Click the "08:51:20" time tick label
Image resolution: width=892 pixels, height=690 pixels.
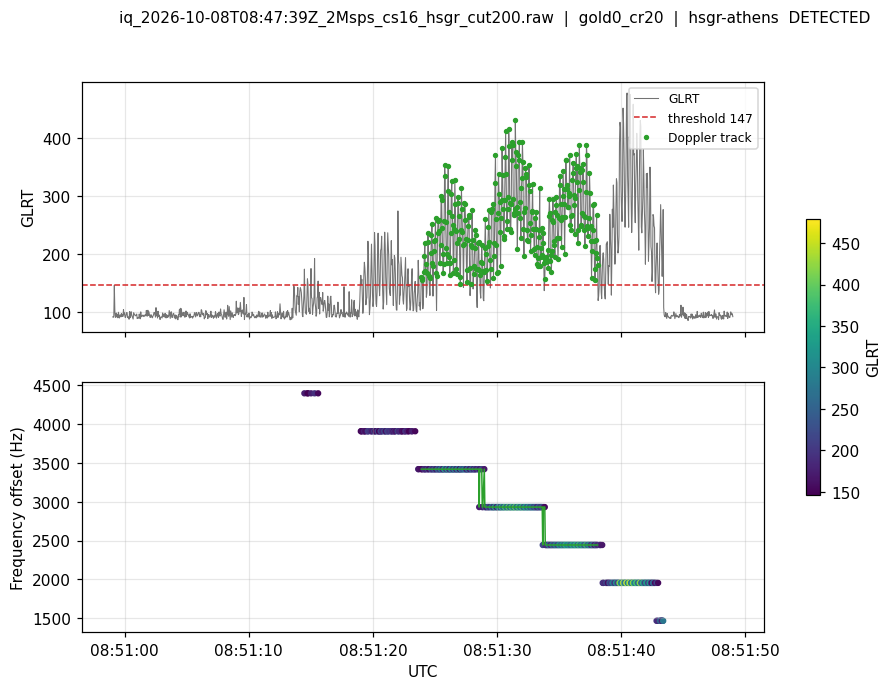pyautogui.click(x=373, y=650)
